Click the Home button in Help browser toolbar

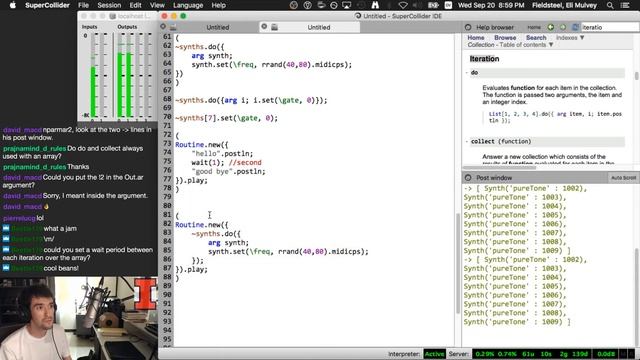click(x=533, y=27)
